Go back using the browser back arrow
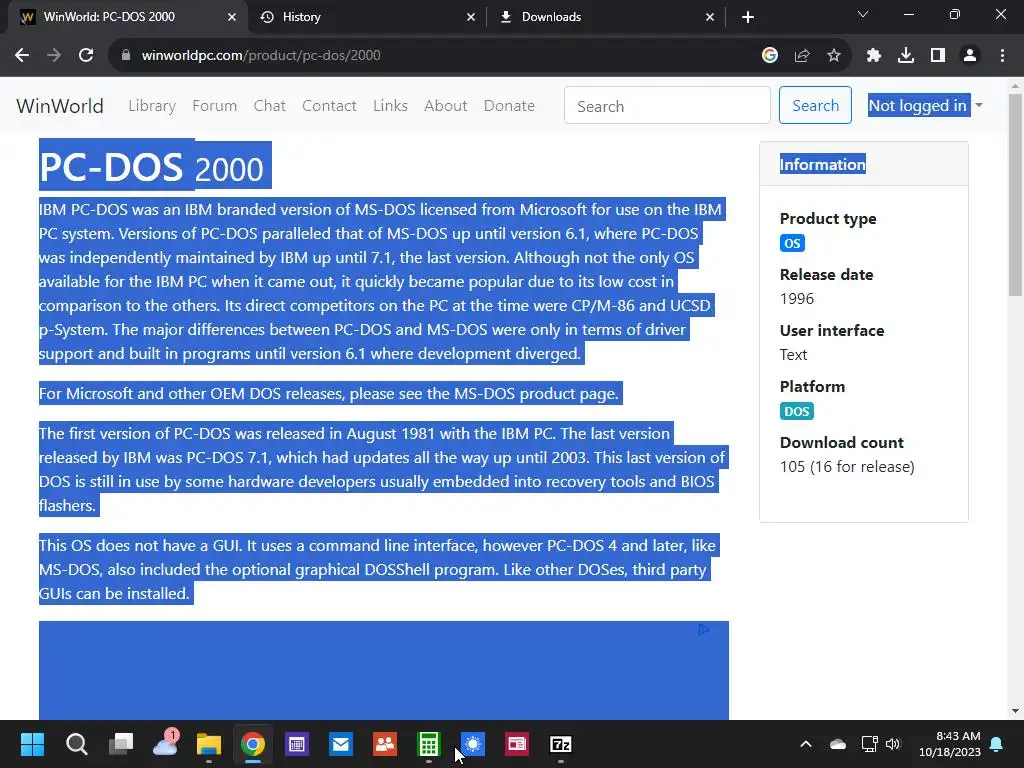1024x768 pixels. [22, 56]
